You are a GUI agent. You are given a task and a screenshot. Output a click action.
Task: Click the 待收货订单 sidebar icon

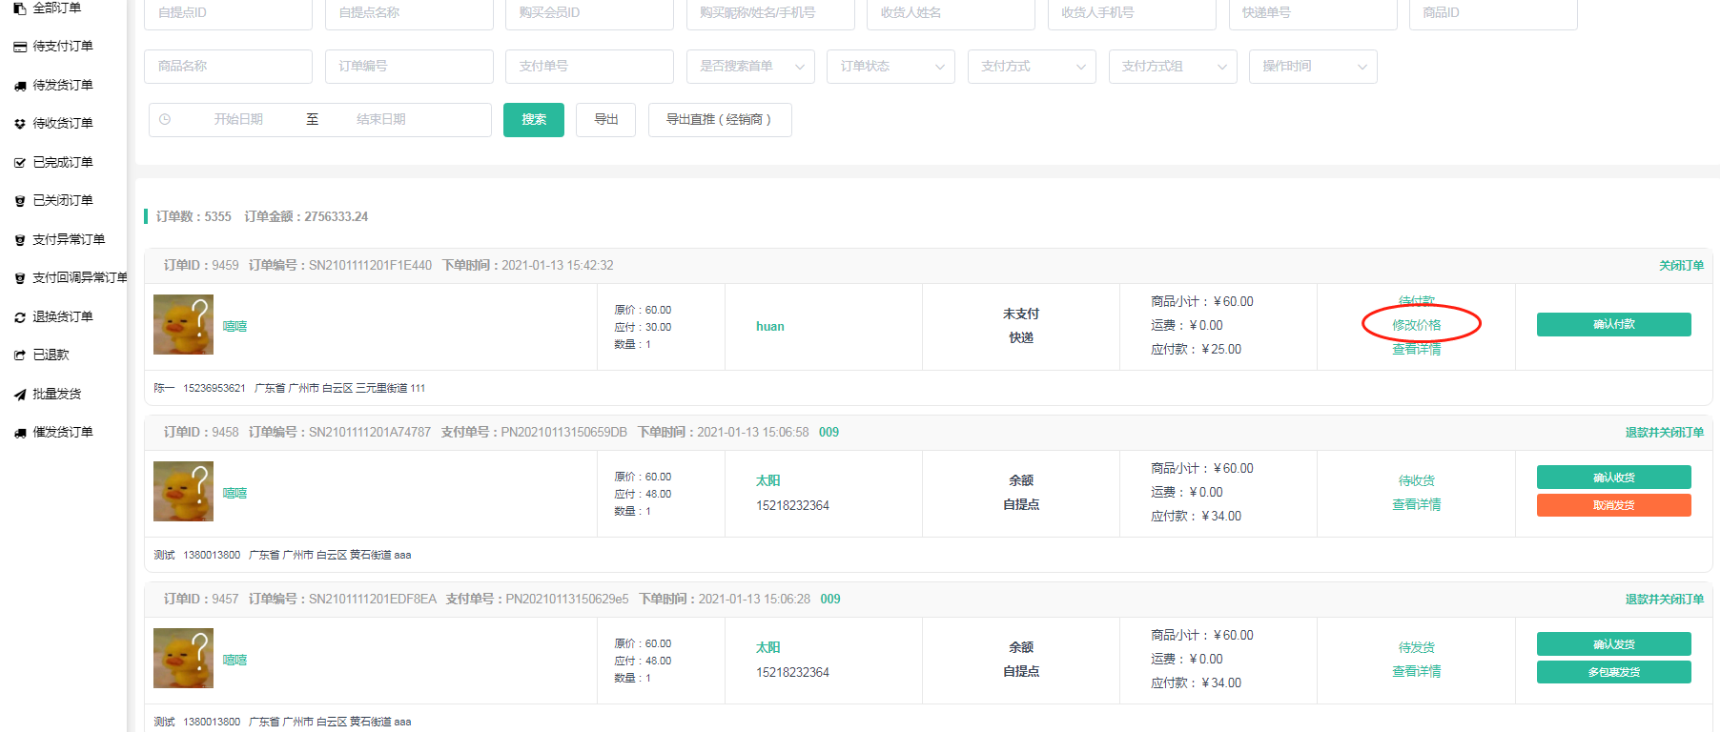(20, 124)
